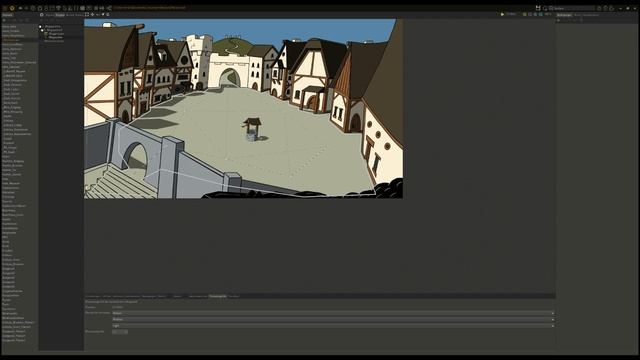
Task: Click the white city gate archway
Action: [229, 78]
